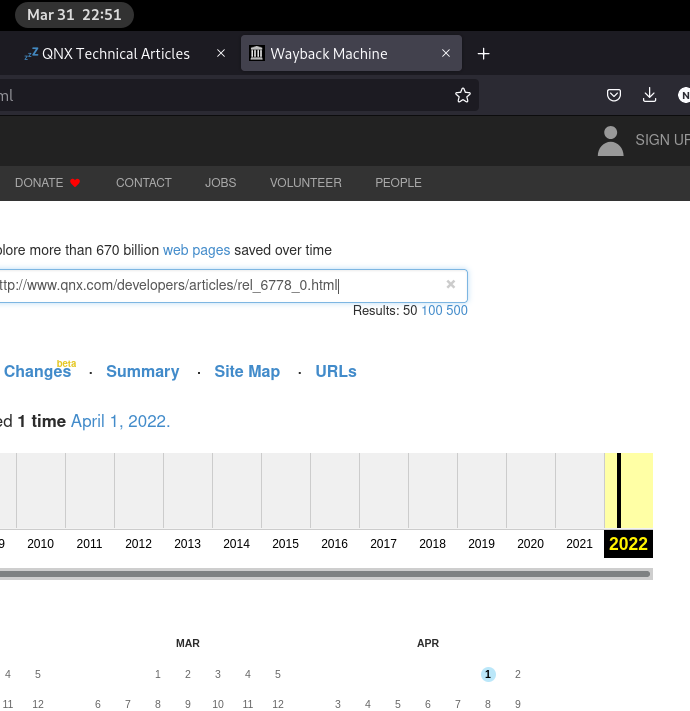The height and width of the screenshot is (711, 690).
Task: Click the timeline horizontal scrollbar
Action: coord(325,574)
